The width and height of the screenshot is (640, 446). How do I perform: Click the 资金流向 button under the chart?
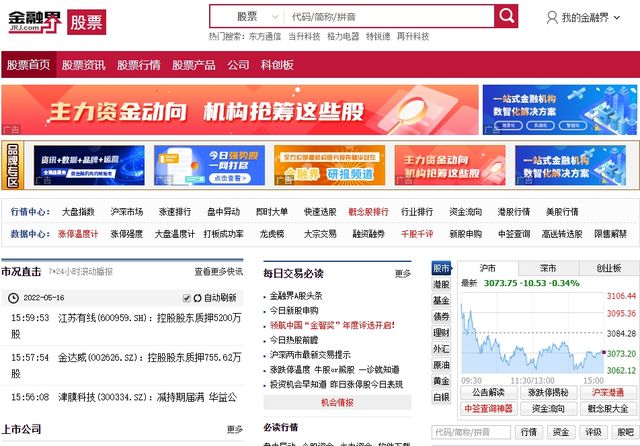(x=548, y=408)
